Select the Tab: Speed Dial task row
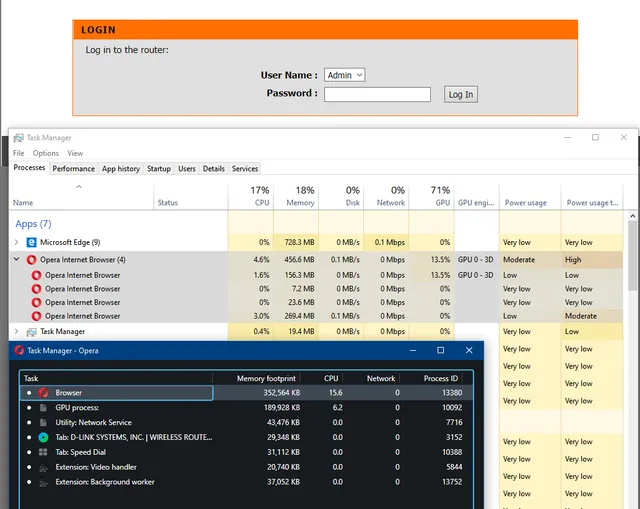The image size is (640, 509). [247, 452]
